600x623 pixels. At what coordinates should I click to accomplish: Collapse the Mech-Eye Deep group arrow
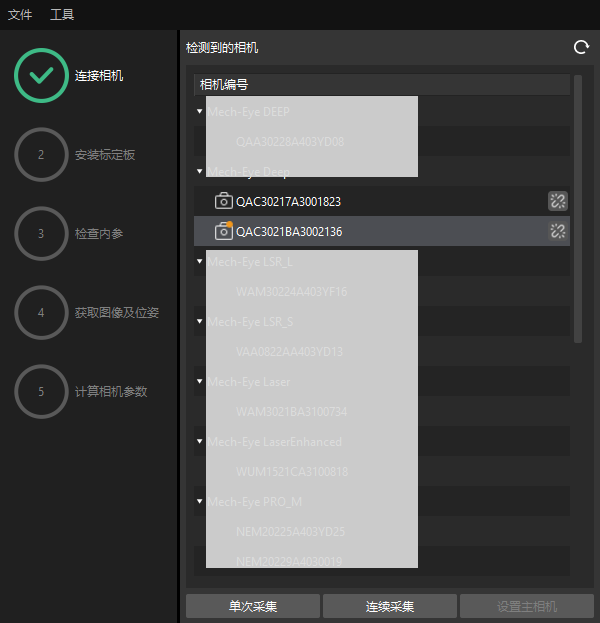(x=199, y=171)
